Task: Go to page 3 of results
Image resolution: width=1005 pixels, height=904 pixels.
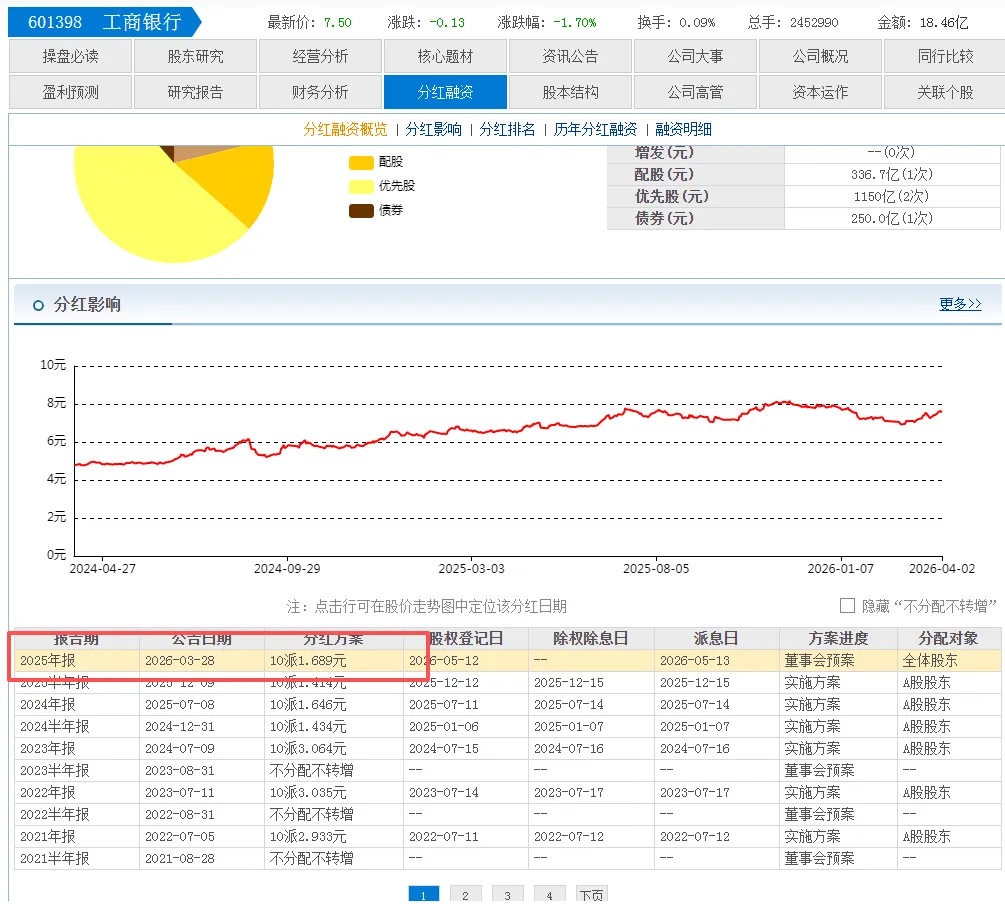Action: pos(508,894)
